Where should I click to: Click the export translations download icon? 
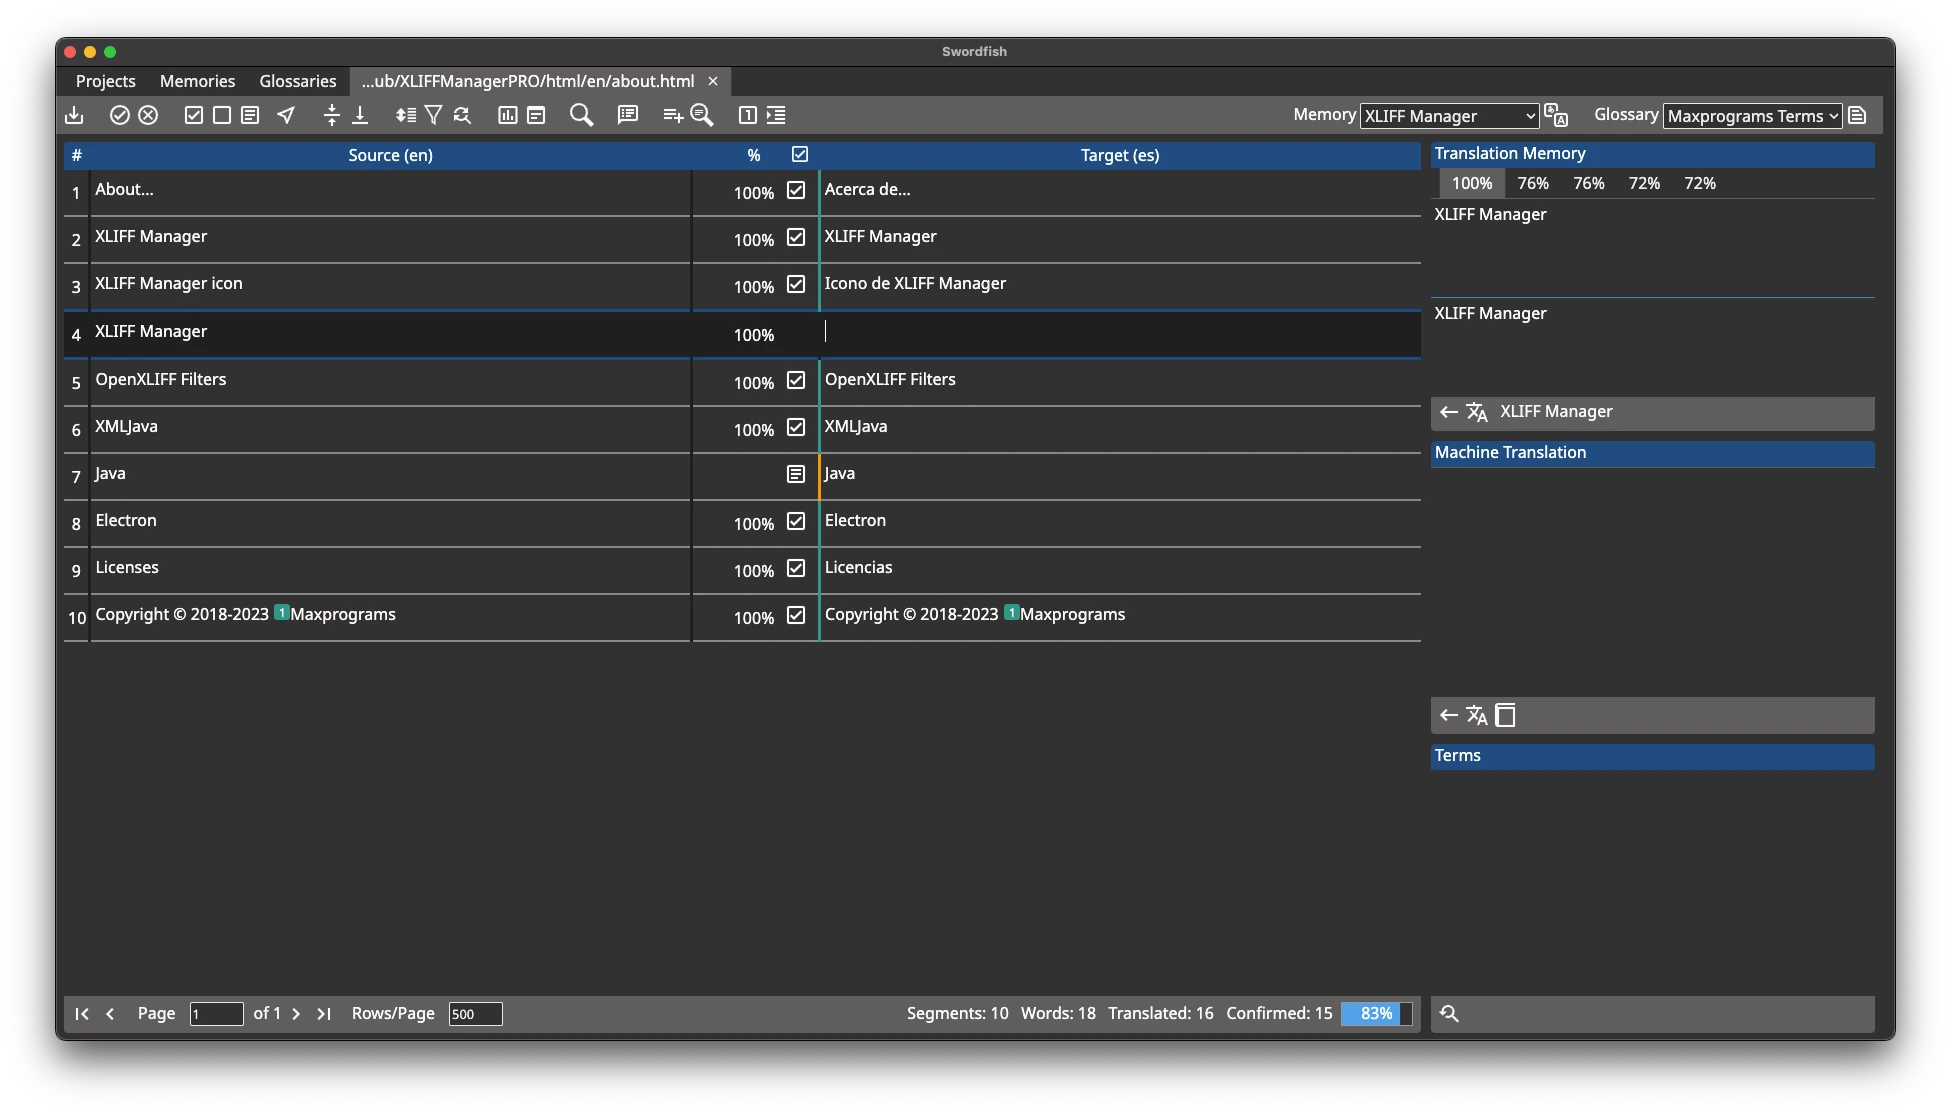tap(74, 115)
